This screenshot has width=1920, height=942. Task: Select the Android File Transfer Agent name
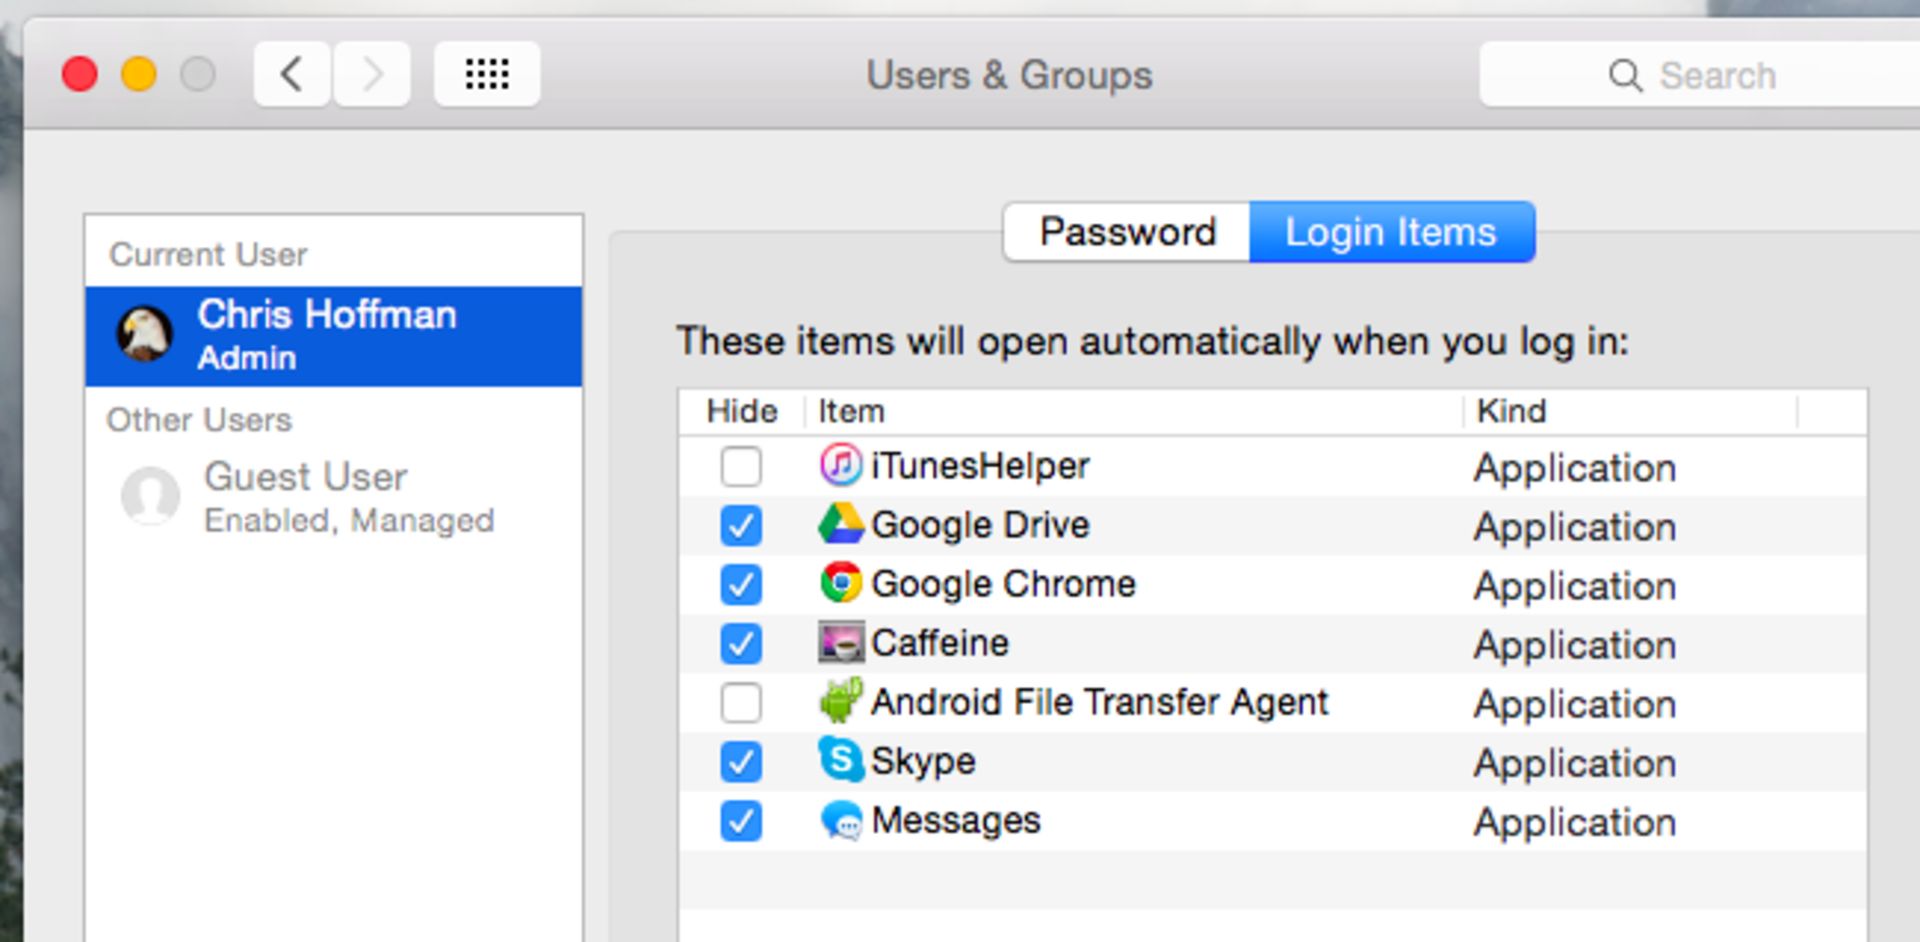pos(1099,702)
